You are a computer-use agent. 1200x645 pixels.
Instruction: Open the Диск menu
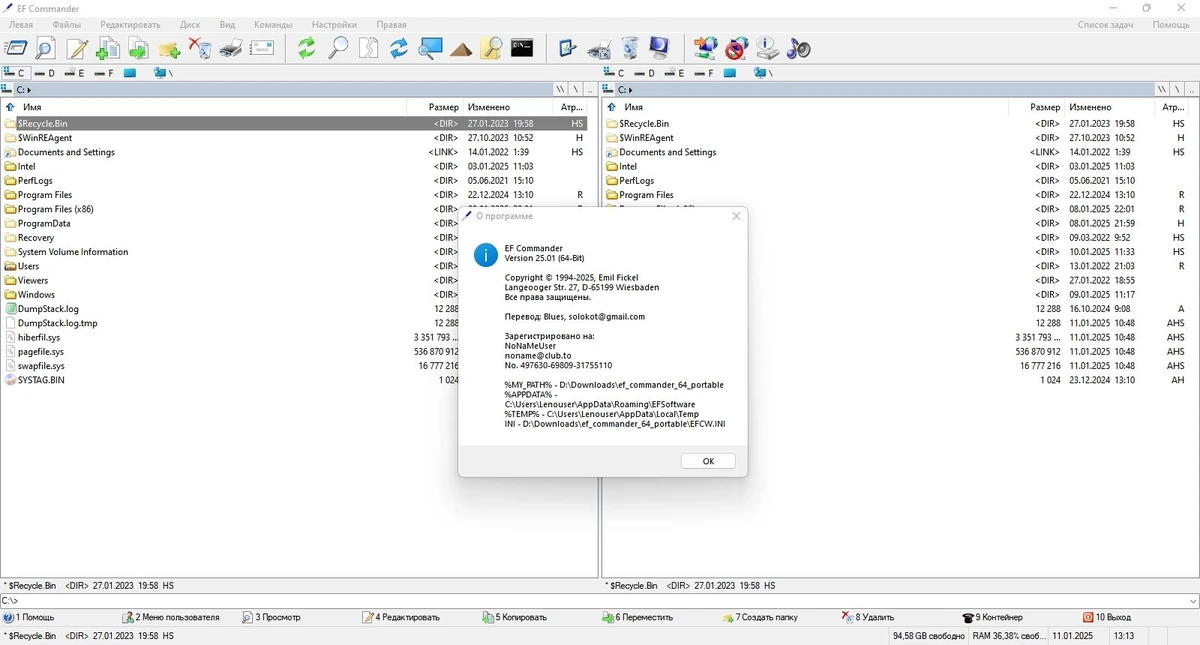(190, 24)
